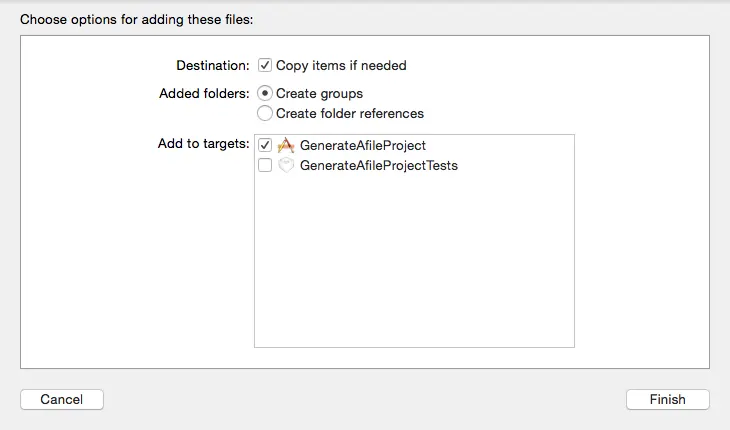Enable the GenerateAfileProjectTests target checkbox

tap(265, 165)
